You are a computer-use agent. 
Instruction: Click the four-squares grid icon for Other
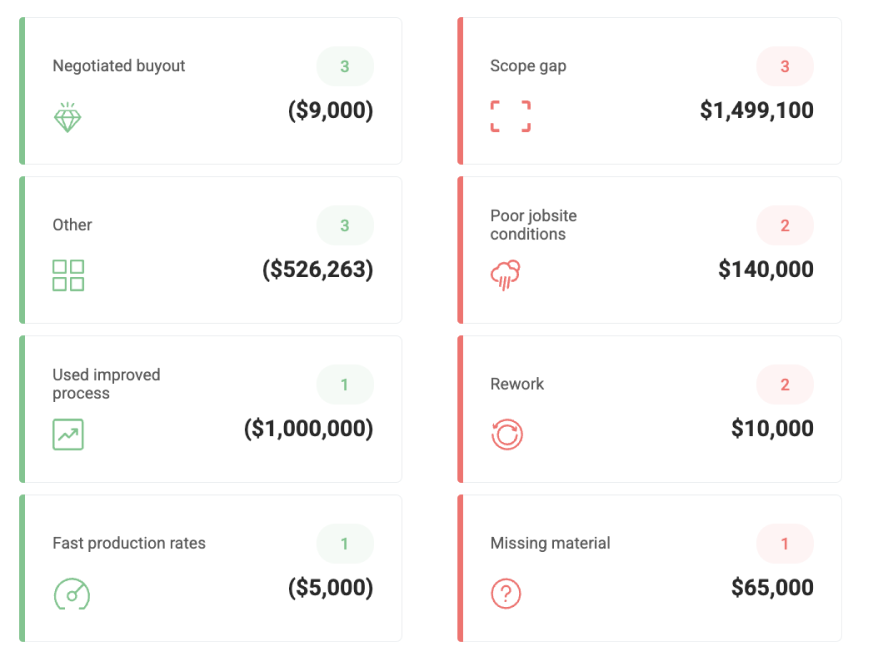68,275
